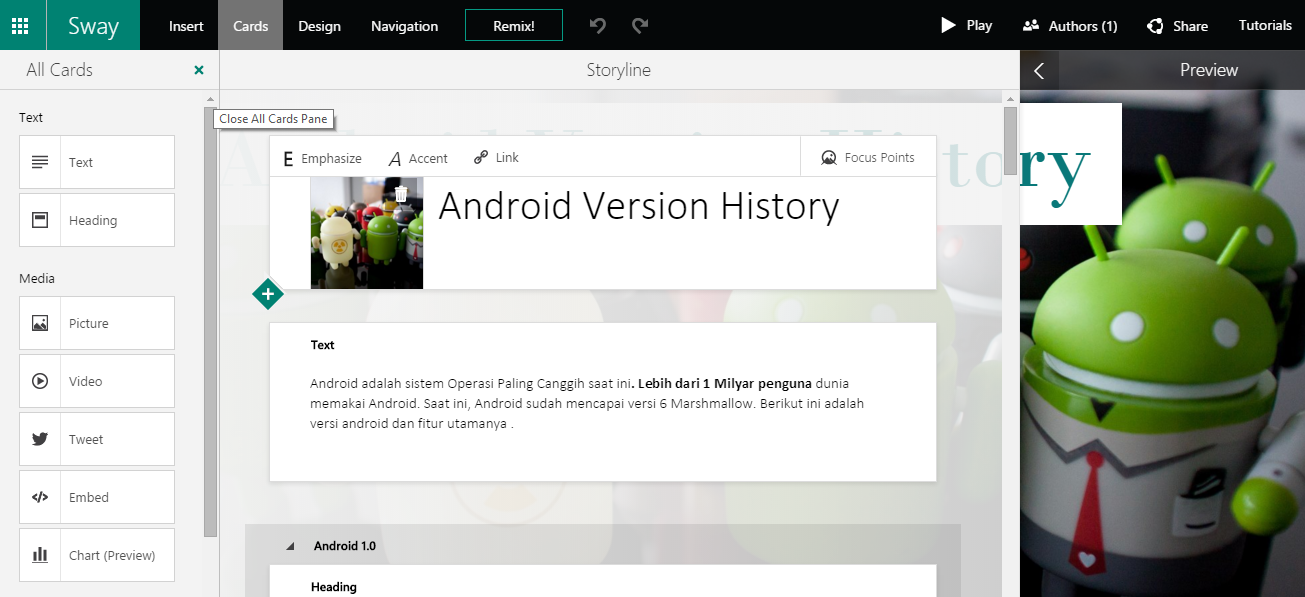Open the Navigation tab

[x=404, y=26]
